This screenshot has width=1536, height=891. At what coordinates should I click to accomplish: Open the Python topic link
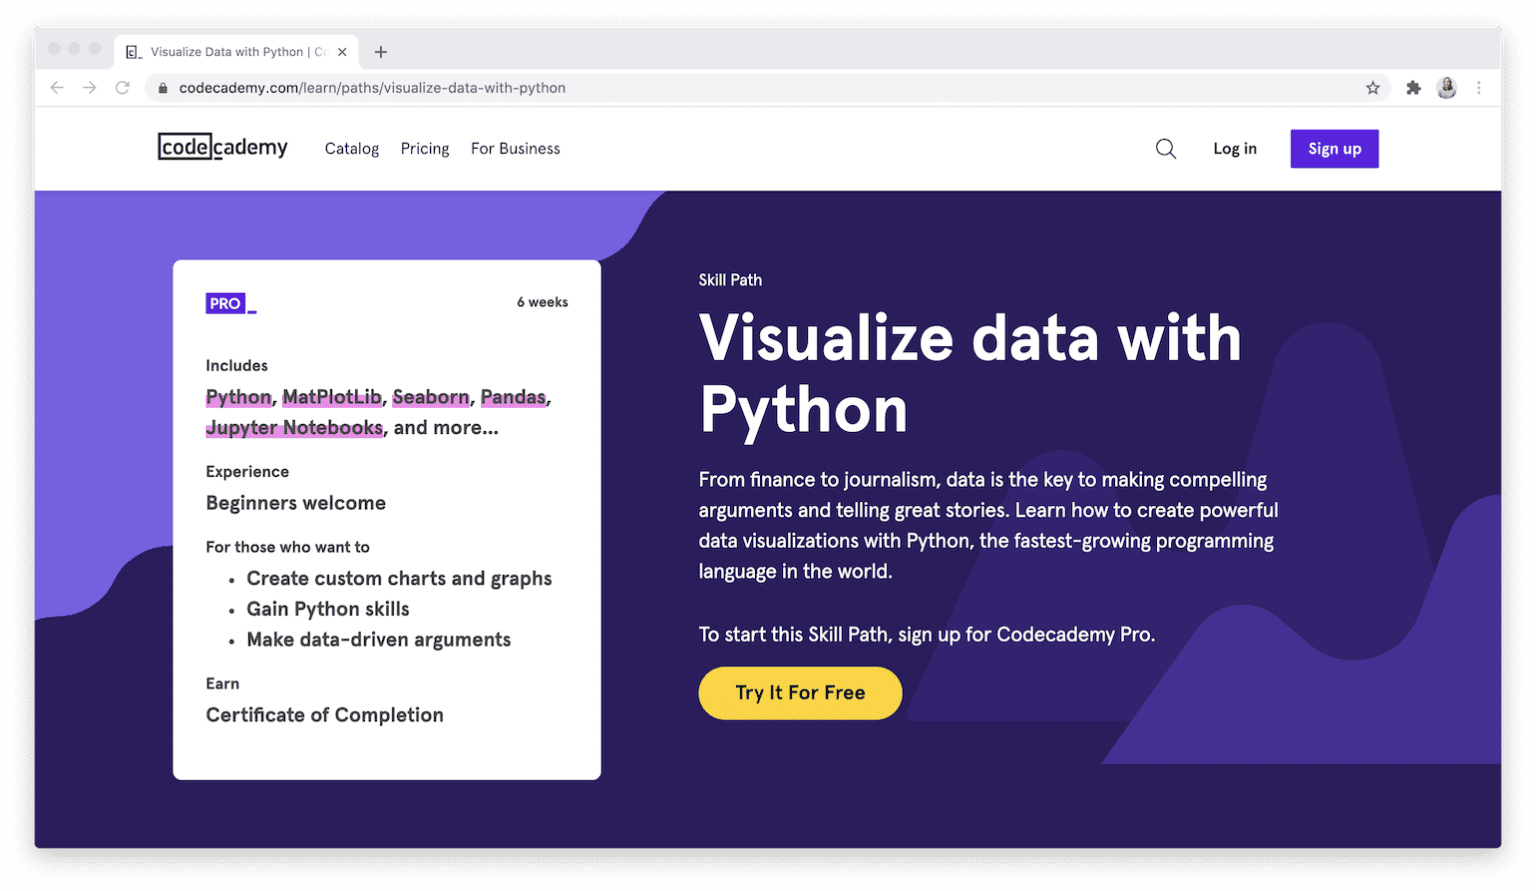[238, 397]
